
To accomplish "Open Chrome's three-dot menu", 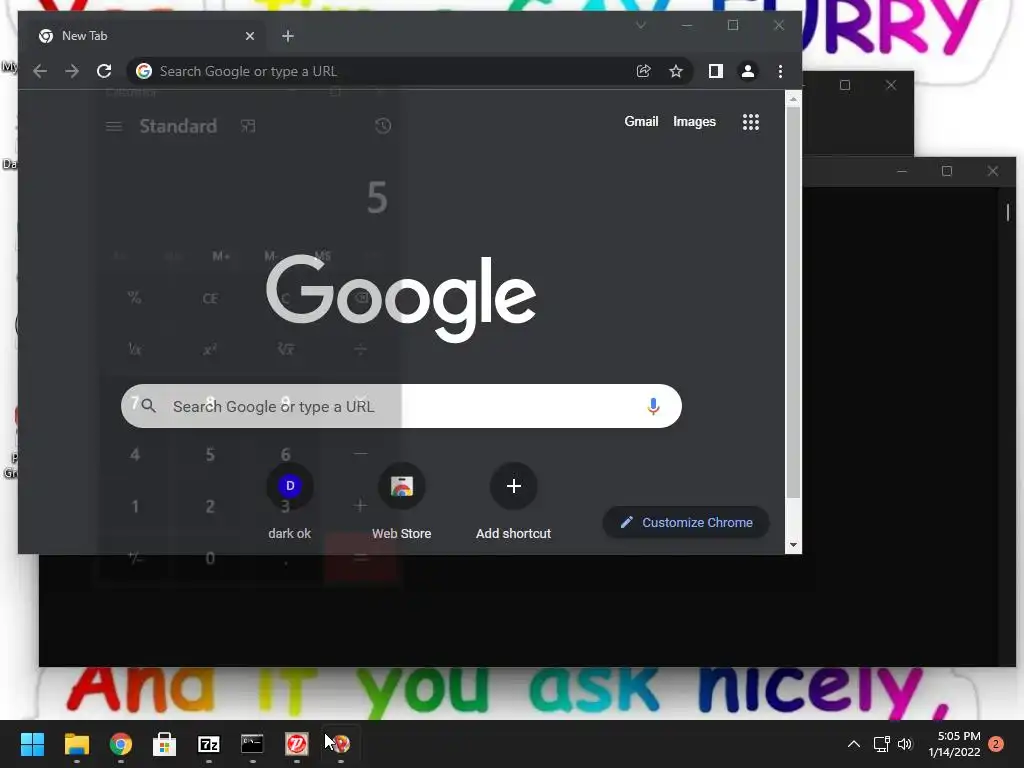I will (780, 71).
